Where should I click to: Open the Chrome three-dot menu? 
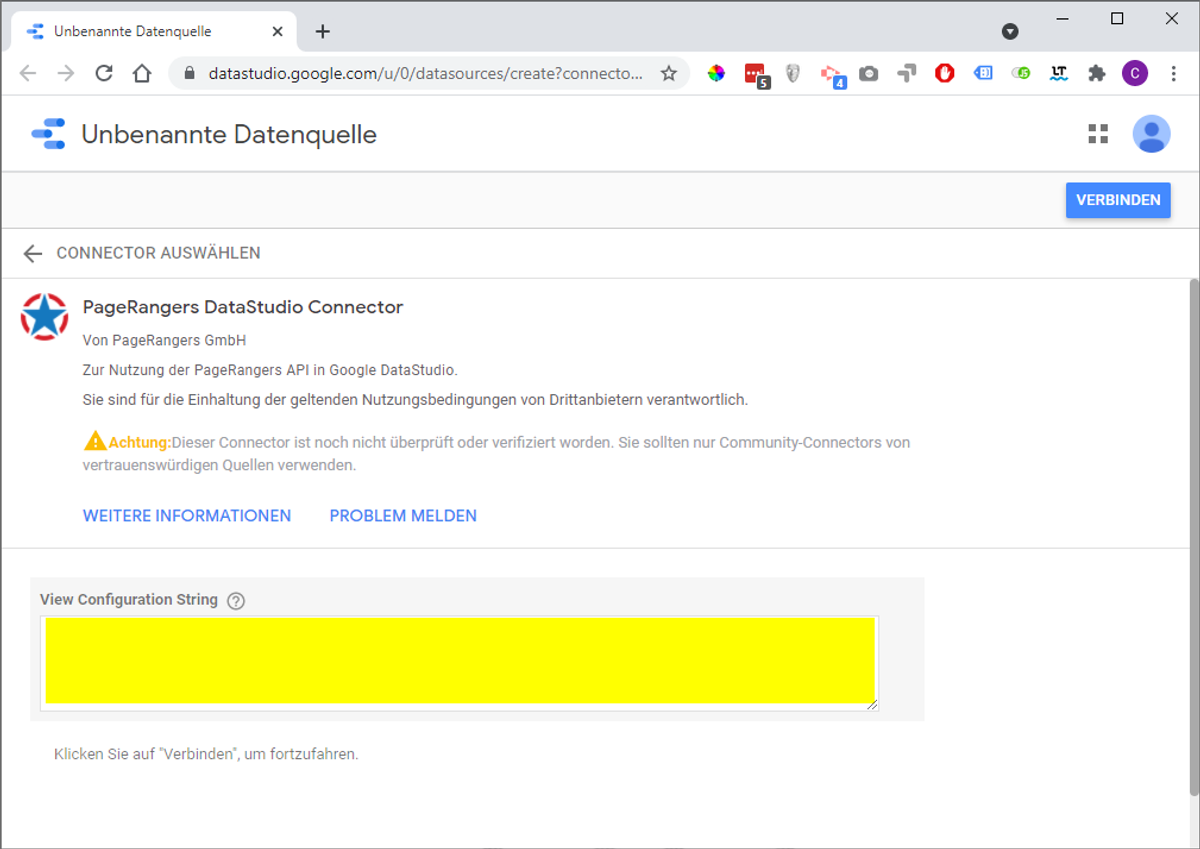1174,73
